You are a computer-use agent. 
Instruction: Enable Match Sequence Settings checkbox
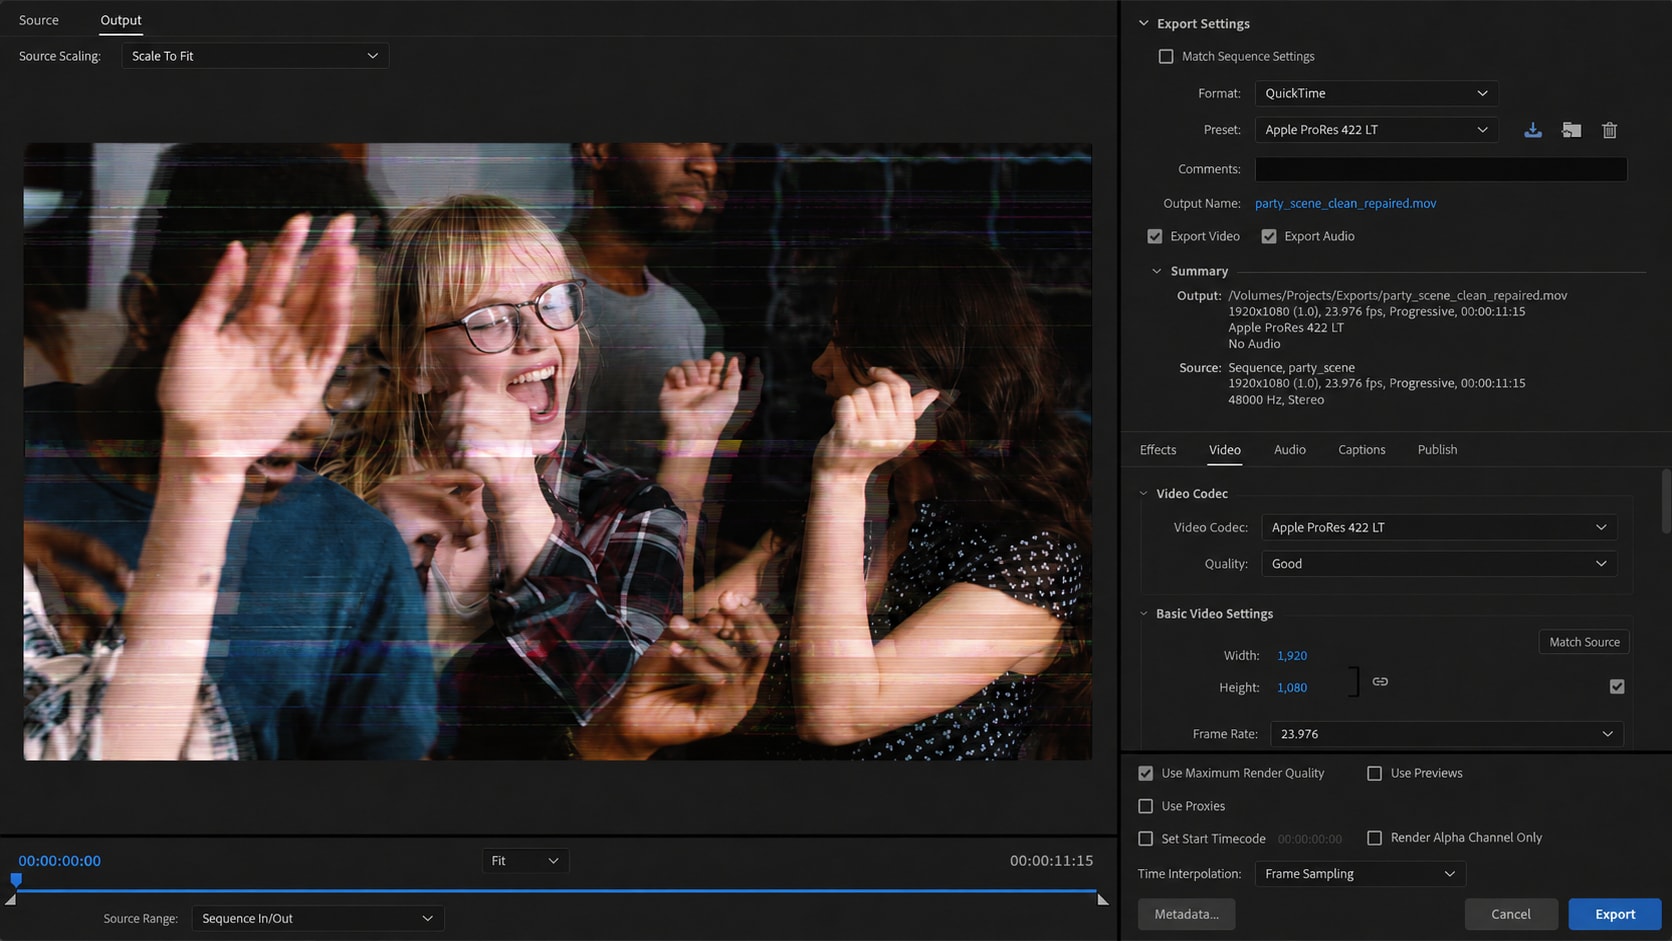click(1166, 56)
